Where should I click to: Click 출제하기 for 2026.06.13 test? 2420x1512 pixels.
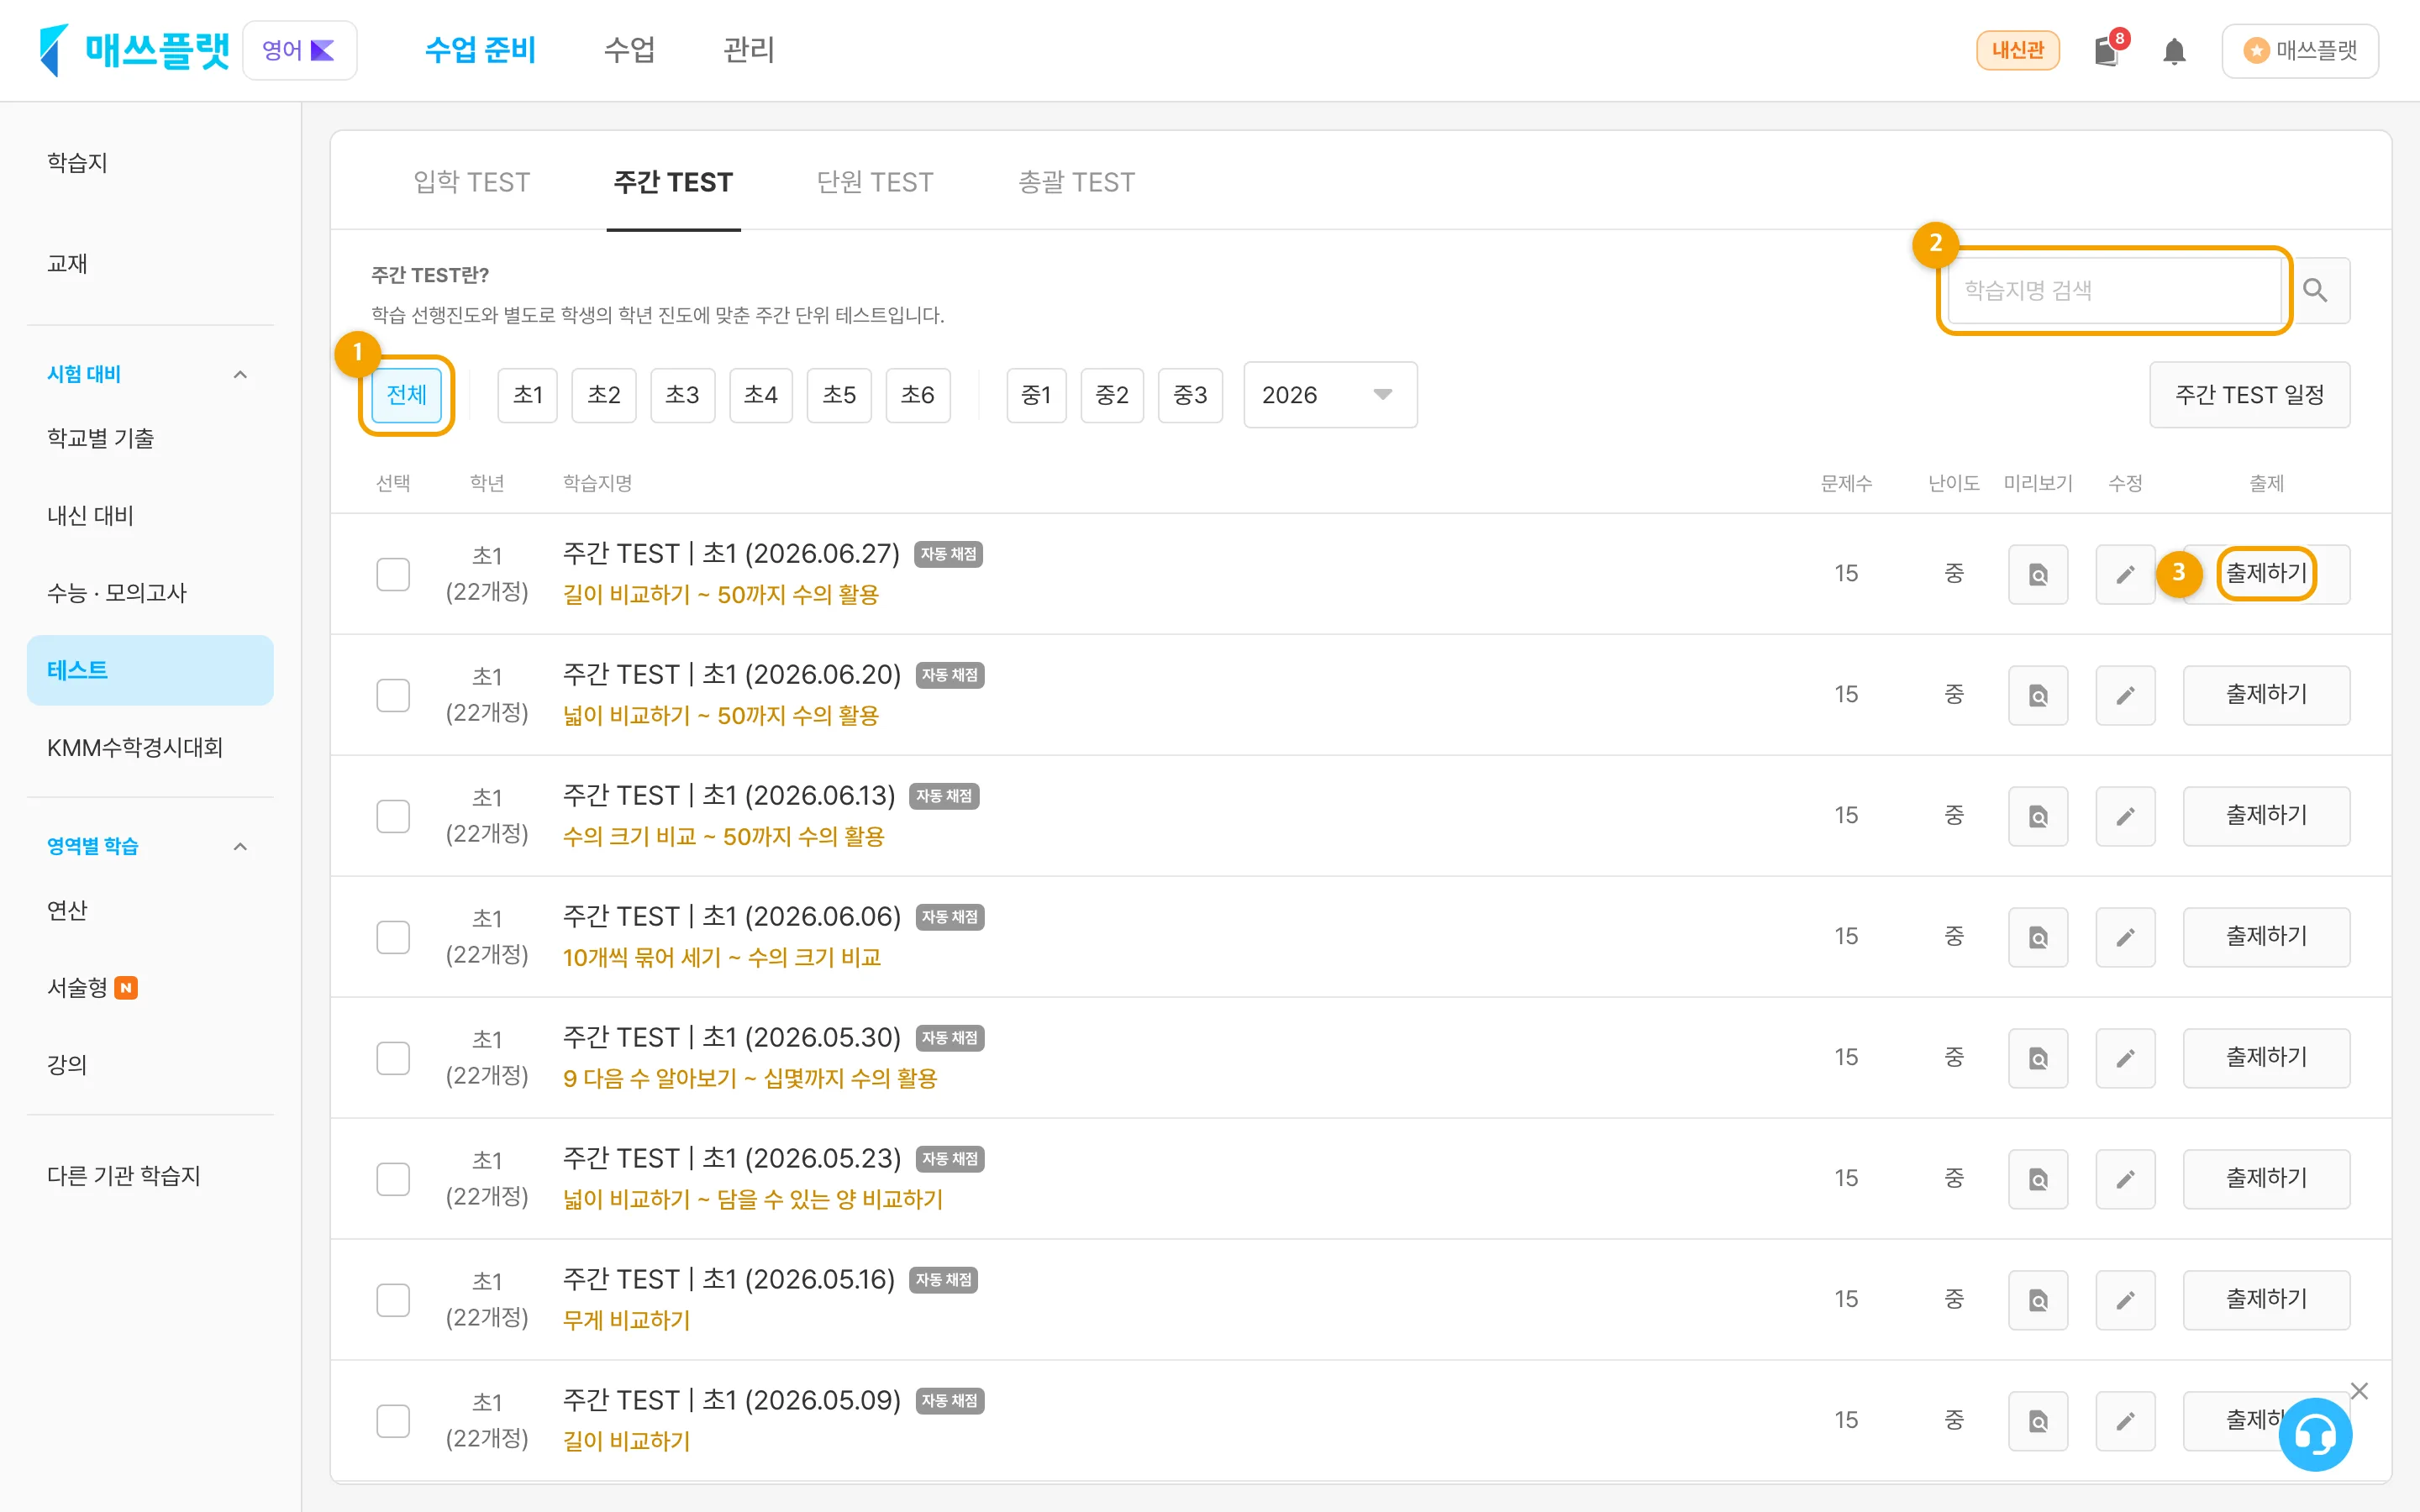point(2266,816)
